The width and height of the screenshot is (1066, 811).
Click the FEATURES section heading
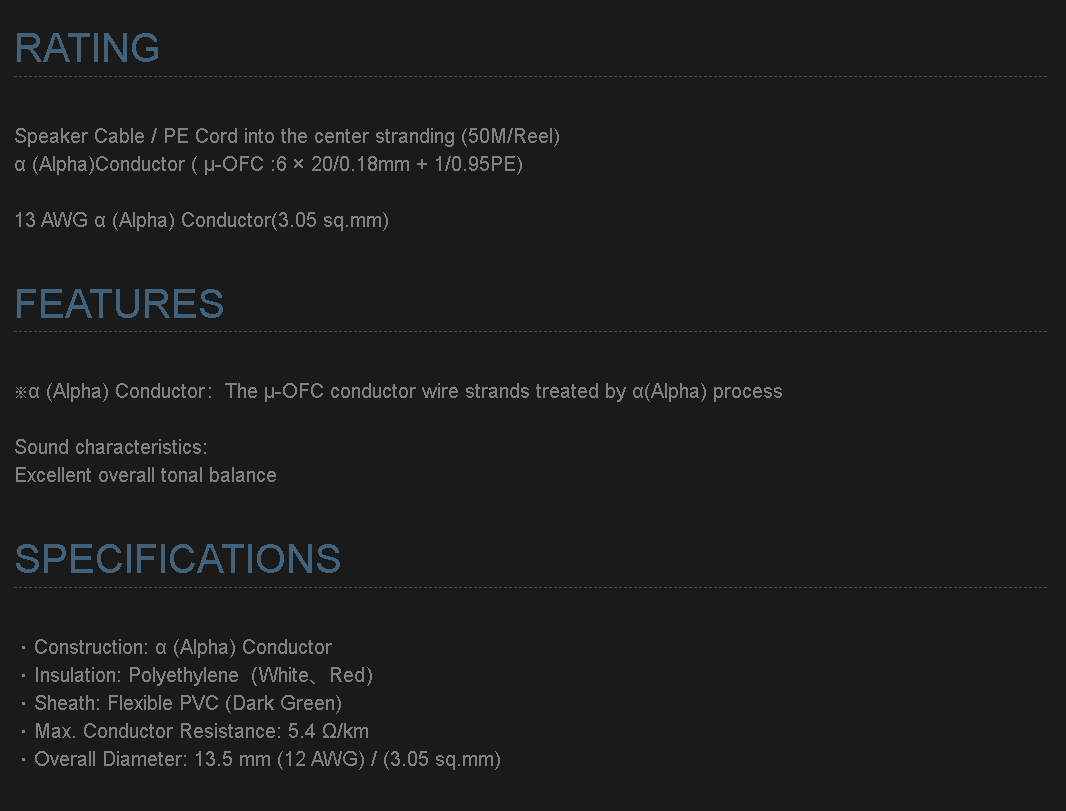tap(119, 304)
